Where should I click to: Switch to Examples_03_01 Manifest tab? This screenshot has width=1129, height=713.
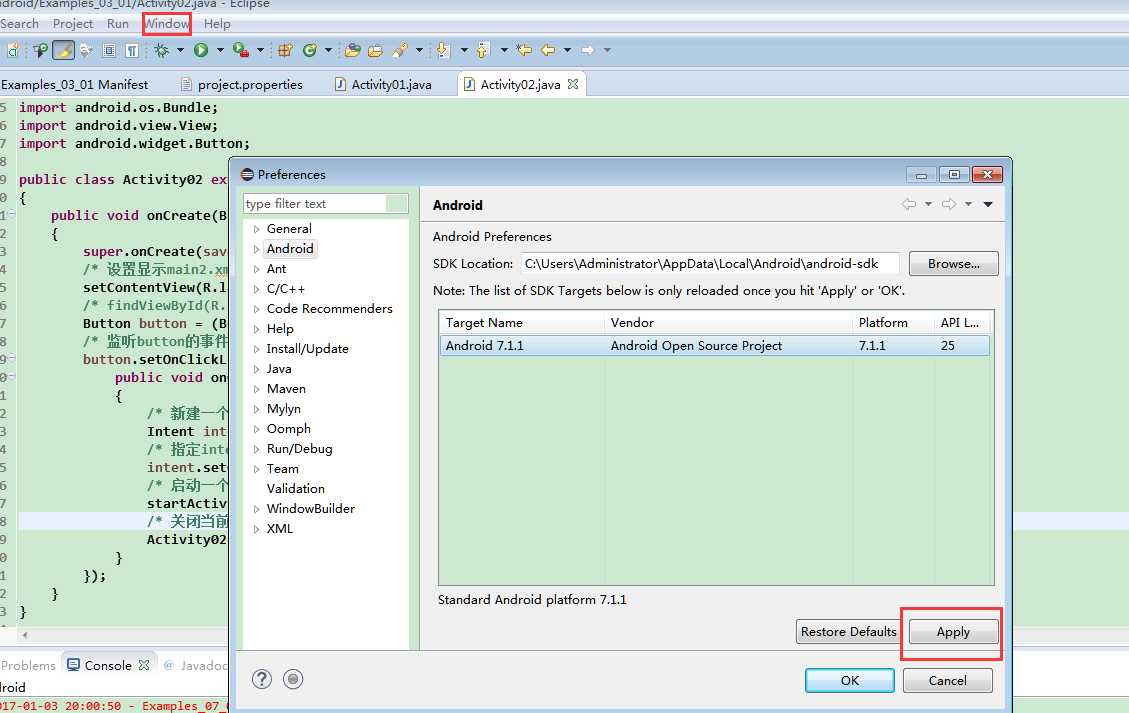point(74,84)
